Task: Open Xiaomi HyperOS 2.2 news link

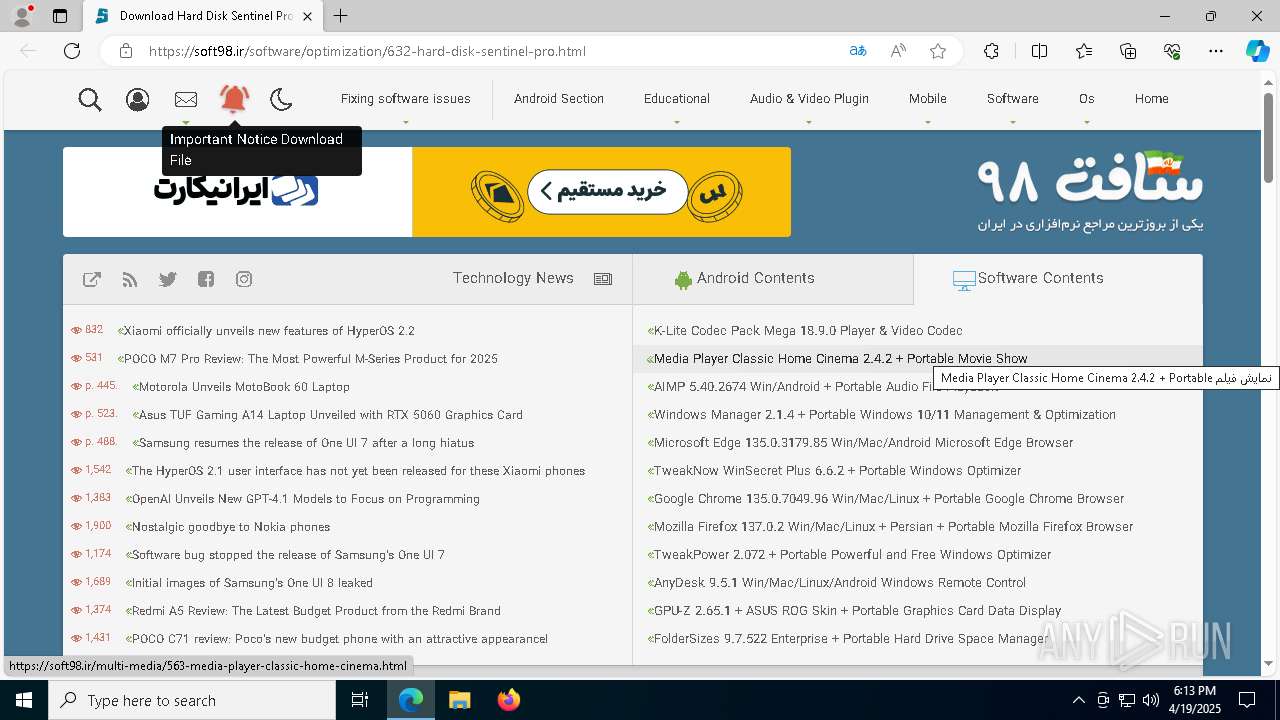Action: point(269,331)
